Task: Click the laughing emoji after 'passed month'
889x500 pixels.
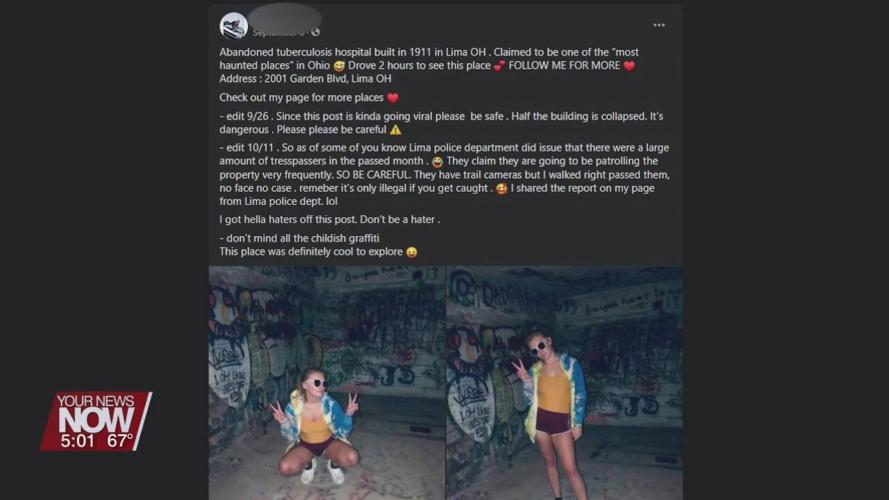Action: tap(437, 161)
